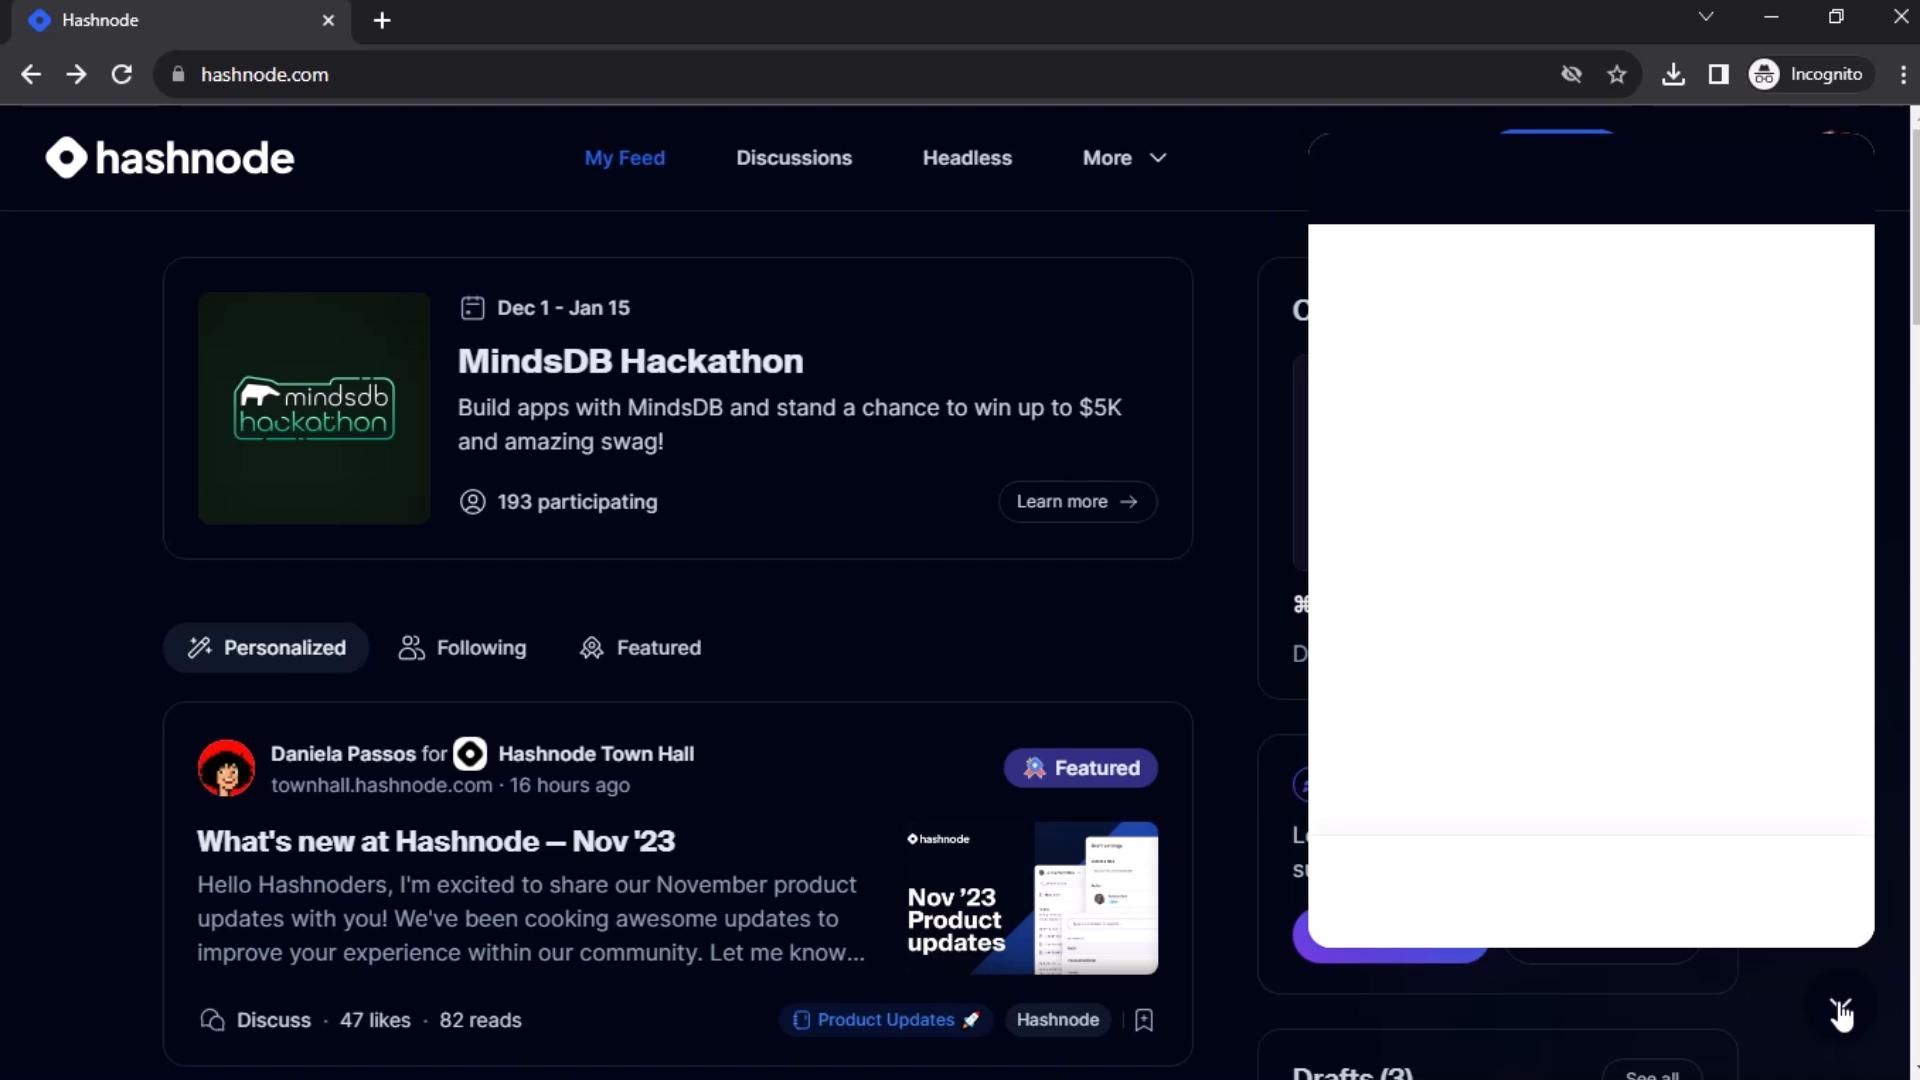Screen dimensions: 1920x1080
Task: Click Learn more on MindsDB Hackathon
Action: [x=1077, y=502]
